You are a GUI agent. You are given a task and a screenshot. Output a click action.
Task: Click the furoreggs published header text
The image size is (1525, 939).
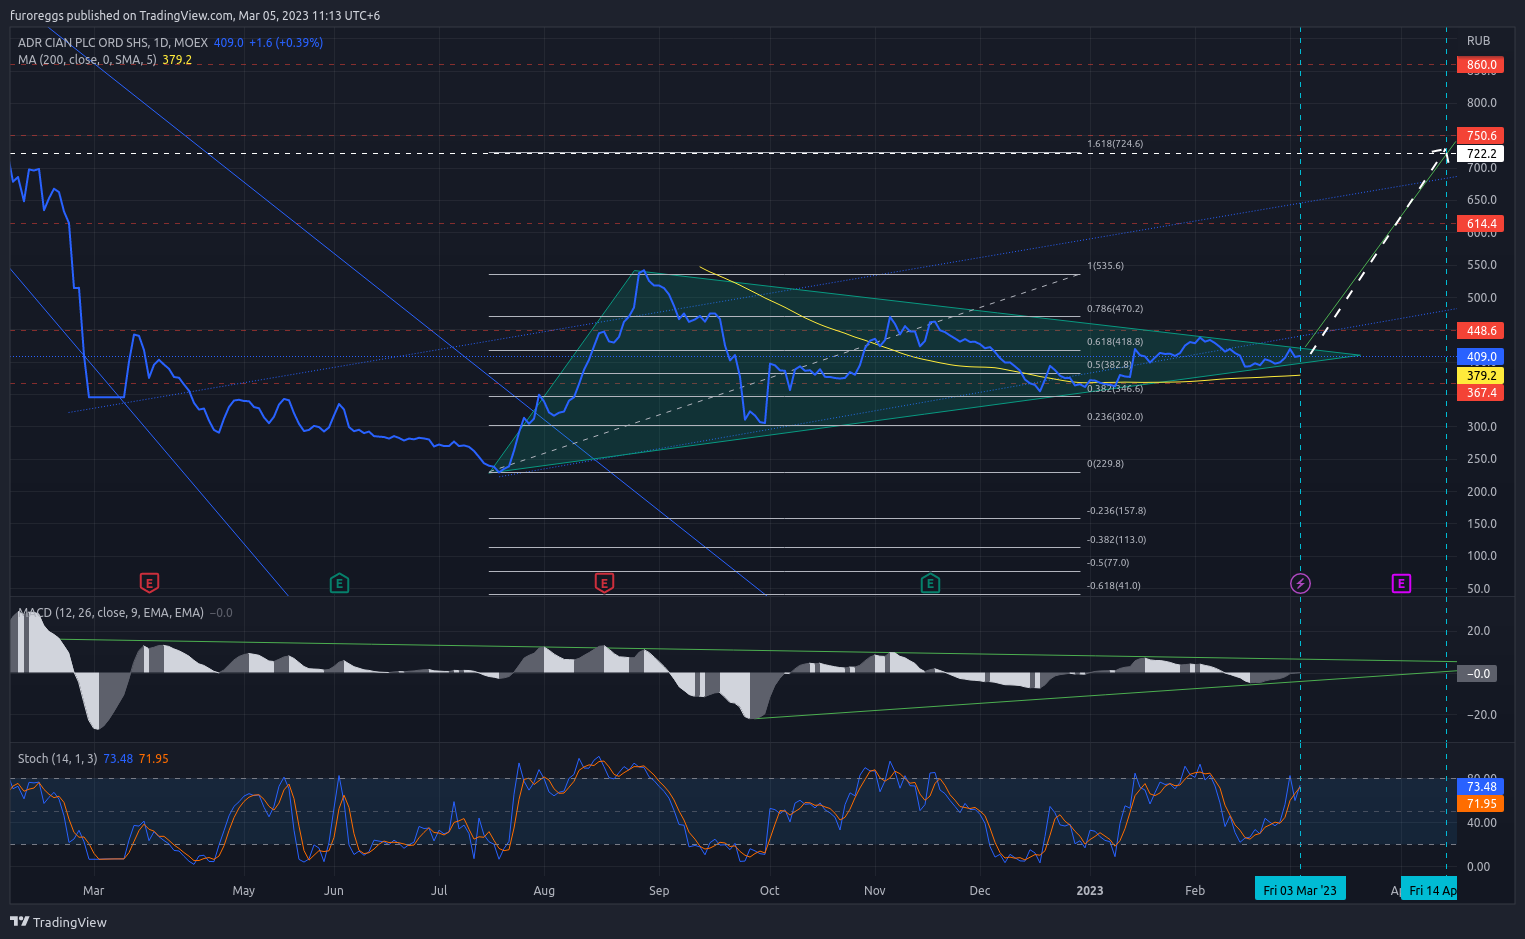tap(195, 16)
